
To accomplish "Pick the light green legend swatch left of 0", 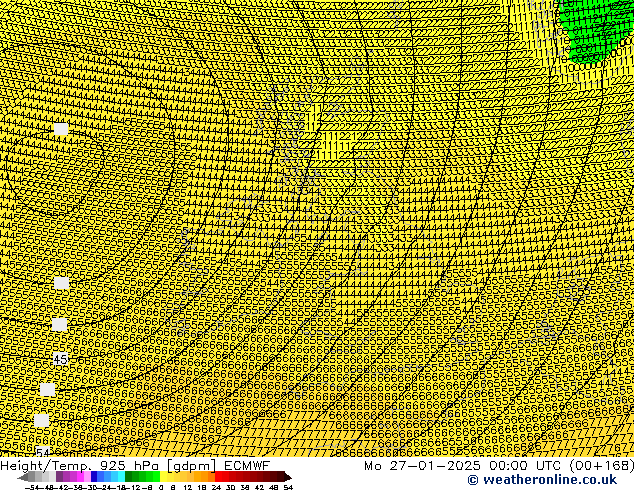I will click(156, 476).
